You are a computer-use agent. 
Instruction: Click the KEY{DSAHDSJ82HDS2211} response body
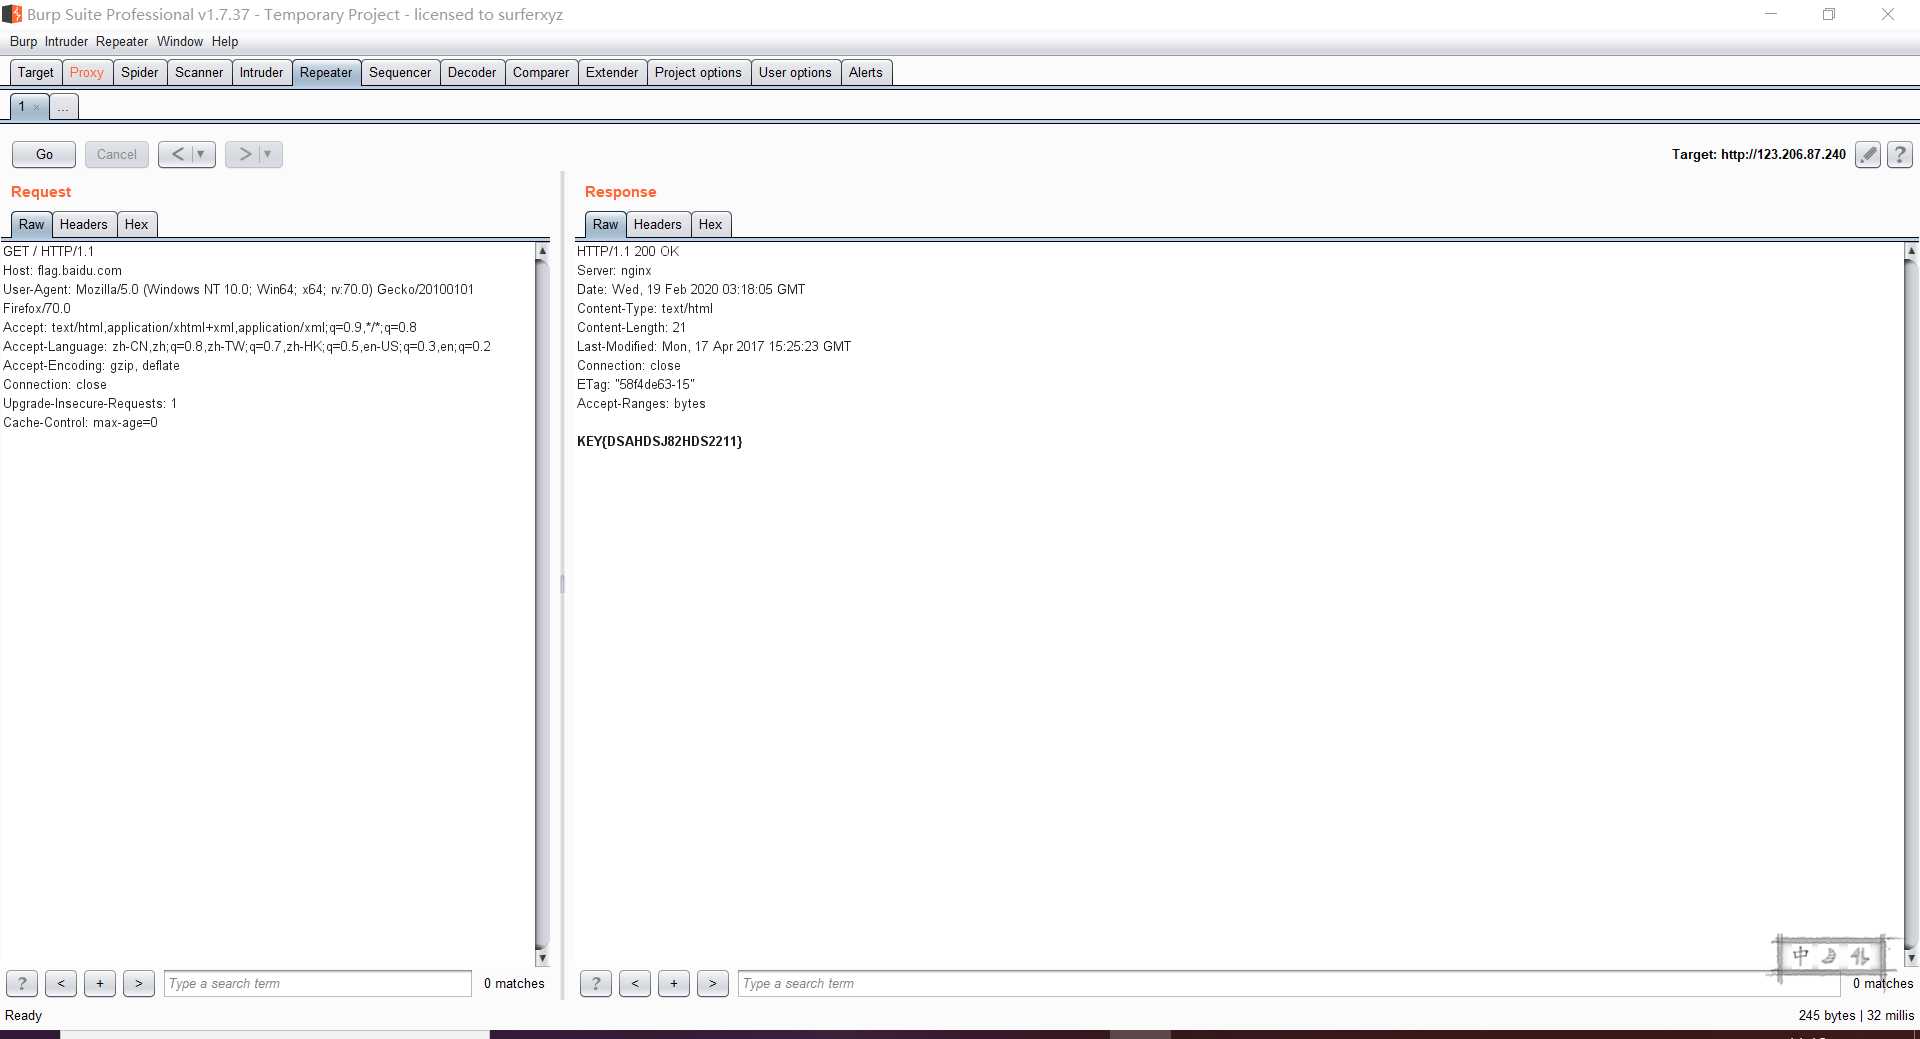click(x=659, y=442)
